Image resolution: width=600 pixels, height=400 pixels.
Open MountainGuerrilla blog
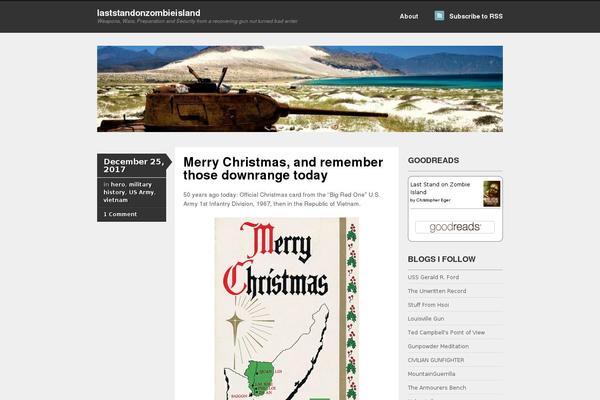(x=431, y=374)
